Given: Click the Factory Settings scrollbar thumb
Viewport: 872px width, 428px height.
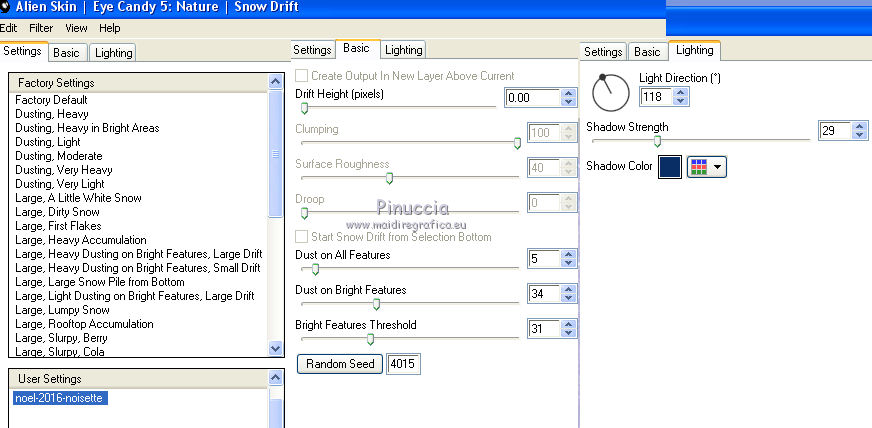Looking at the screenshot, I should [275, 154].
